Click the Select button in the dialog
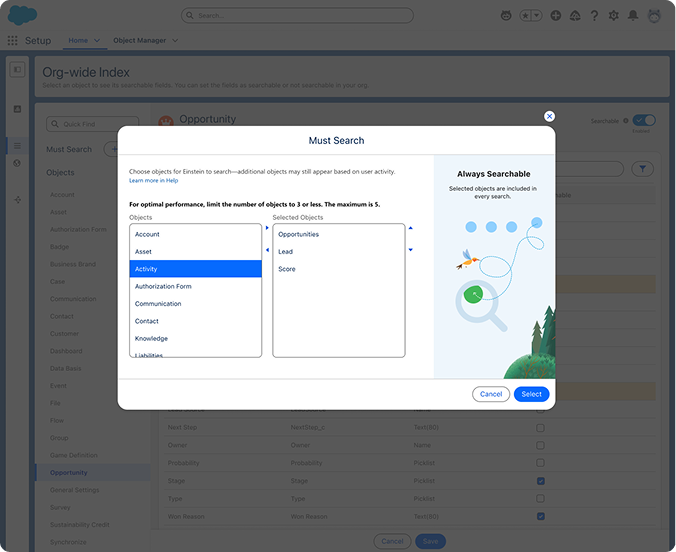676x552 pixels. 531,394
